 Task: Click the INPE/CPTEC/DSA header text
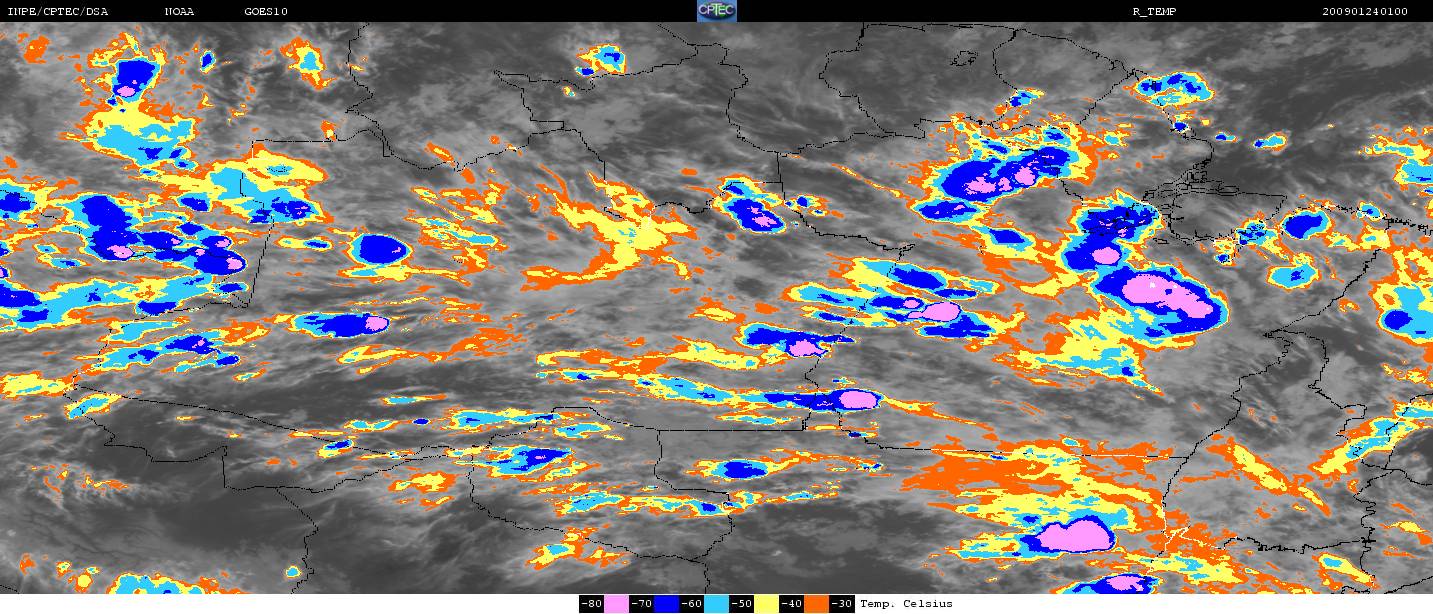coord(57,12)
